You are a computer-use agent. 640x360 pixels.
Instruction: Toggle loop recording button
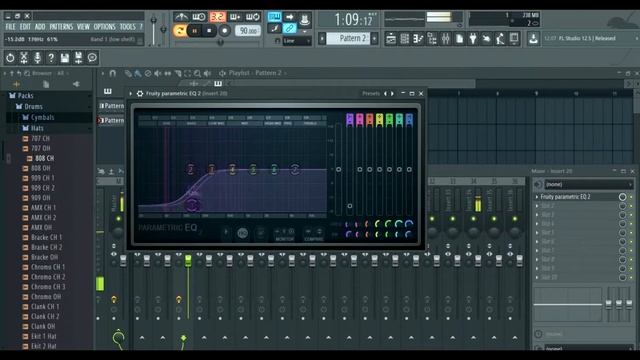253,17
